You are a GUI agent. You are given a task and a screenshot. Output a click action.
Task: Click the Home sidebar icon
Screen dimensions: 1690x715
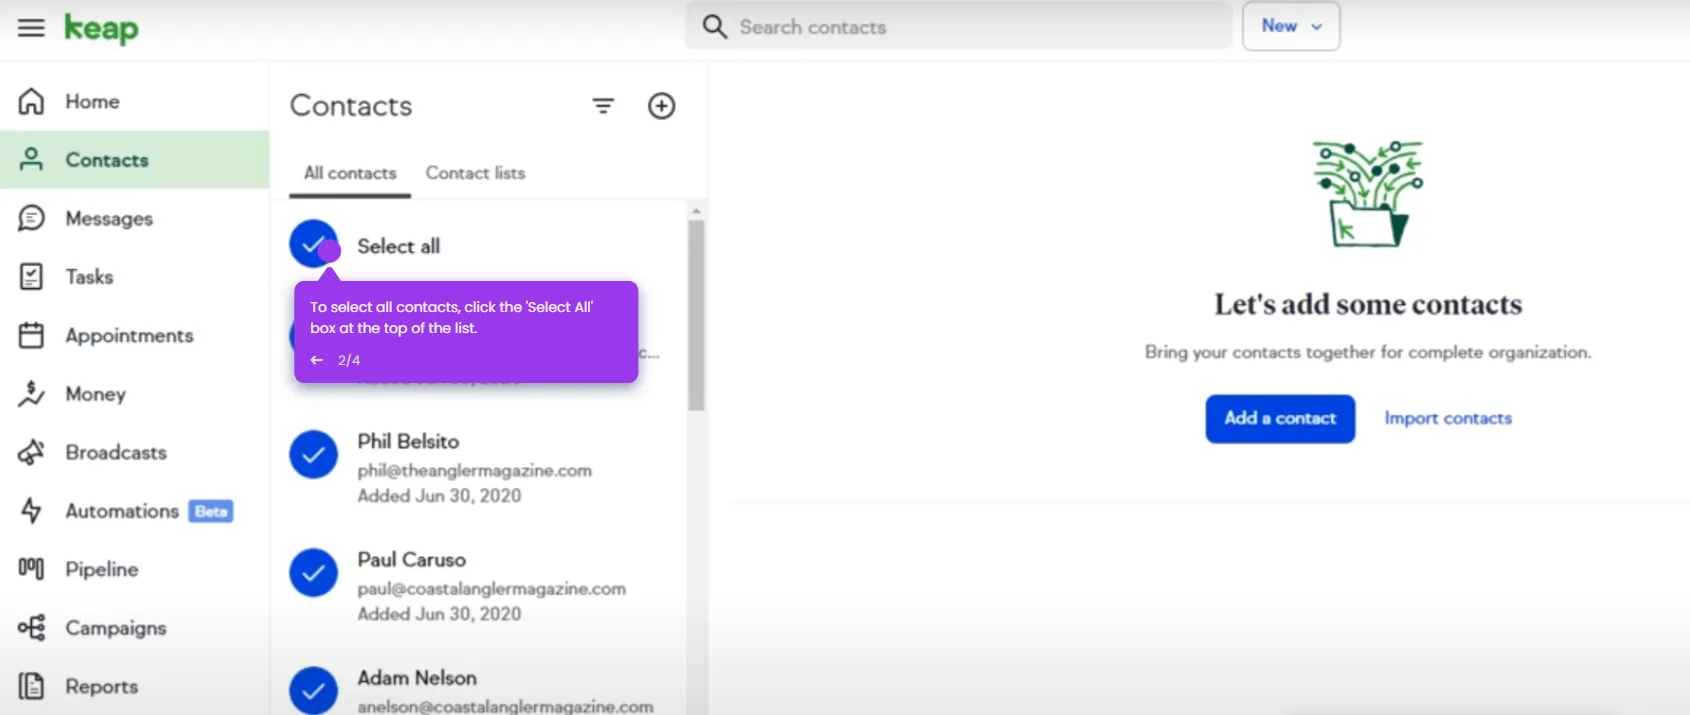tap(31, 101)
